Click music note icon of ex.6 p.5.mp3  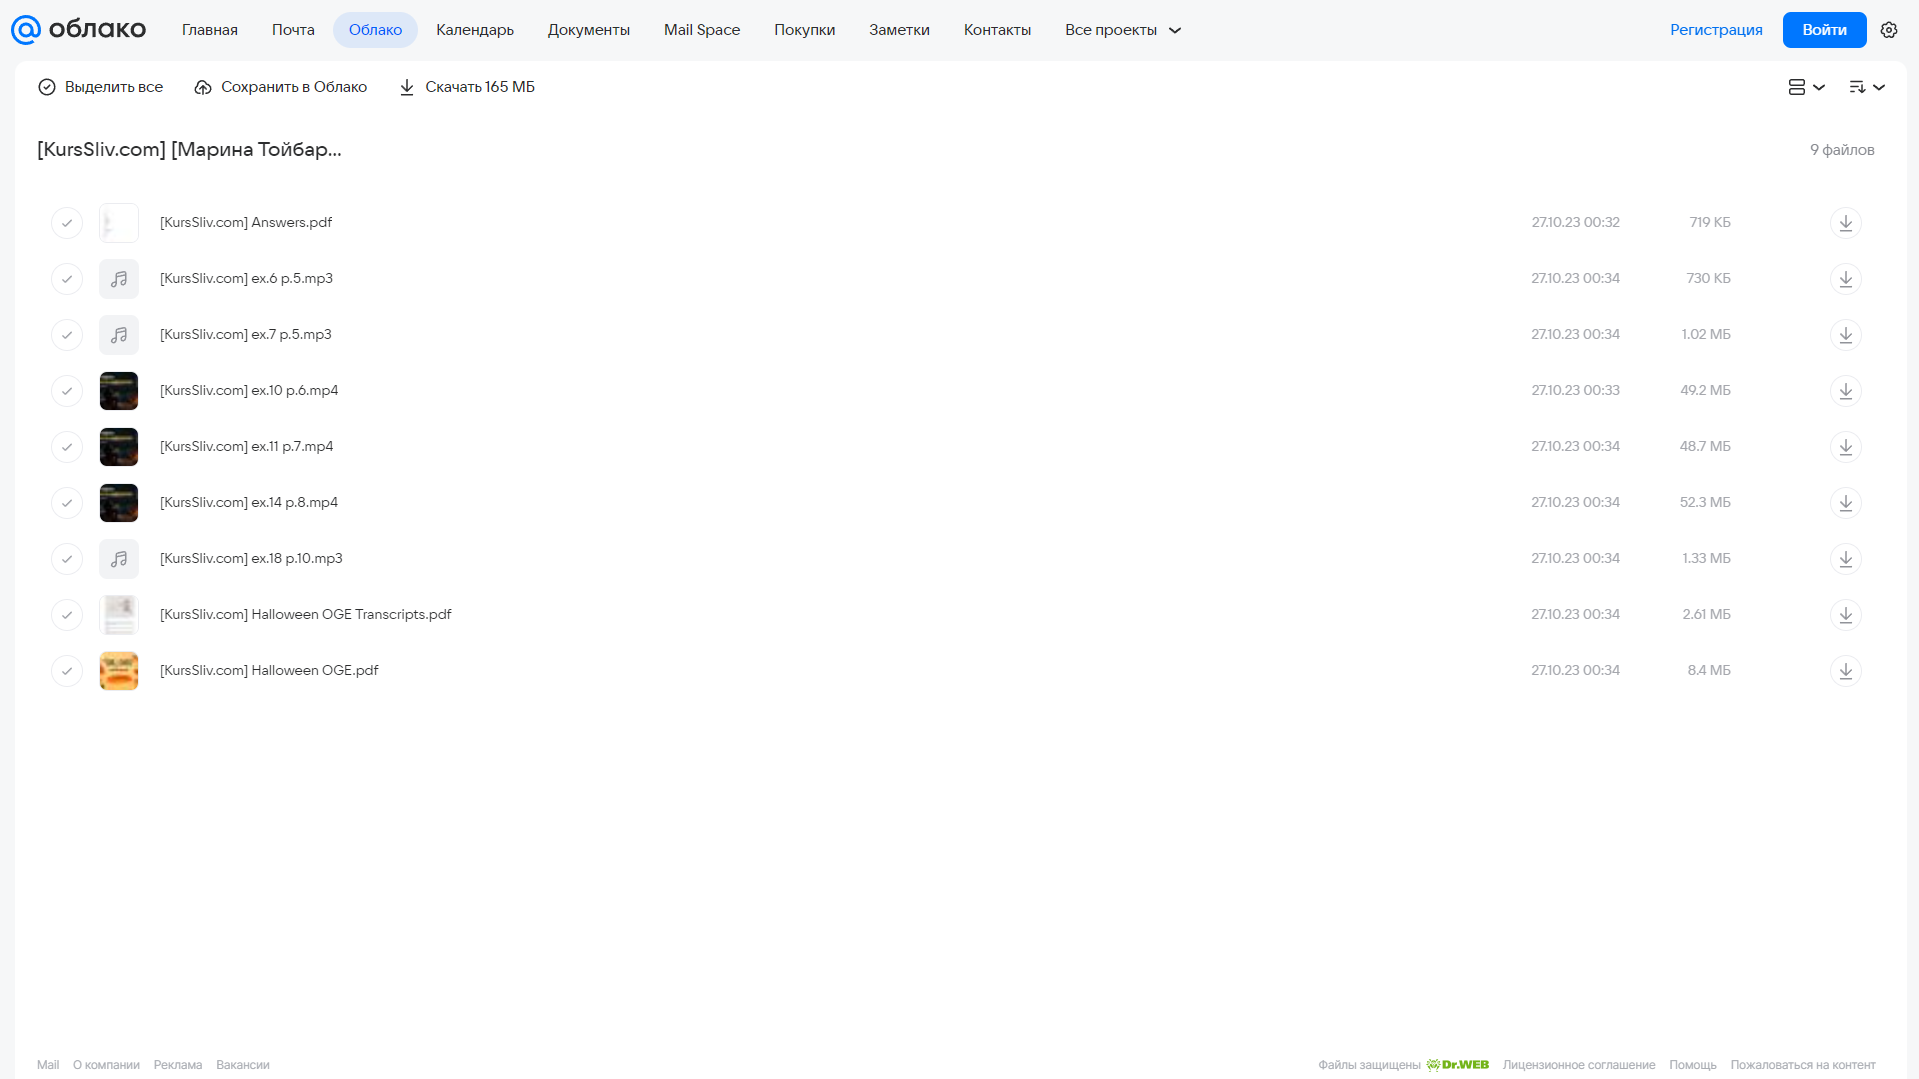(119, 279)
